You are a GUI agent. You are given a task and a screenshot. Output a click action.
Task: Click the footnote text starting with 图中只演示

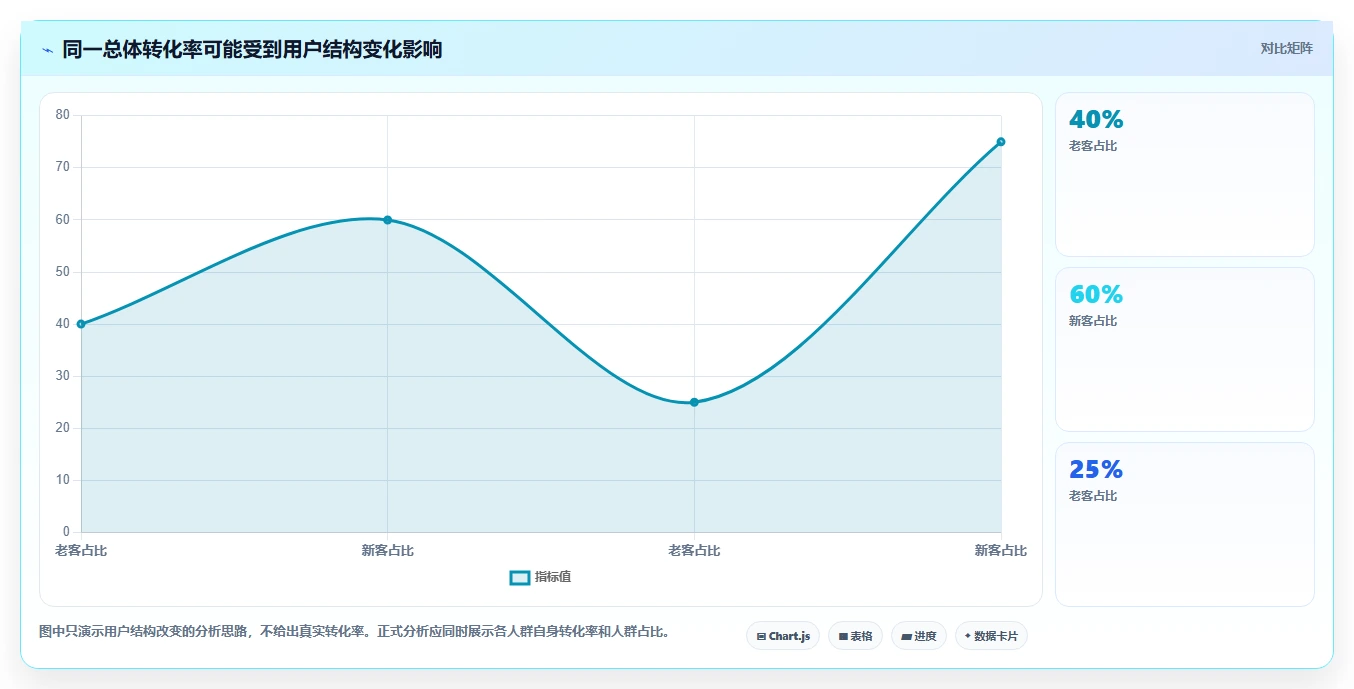tap(354, 632)
